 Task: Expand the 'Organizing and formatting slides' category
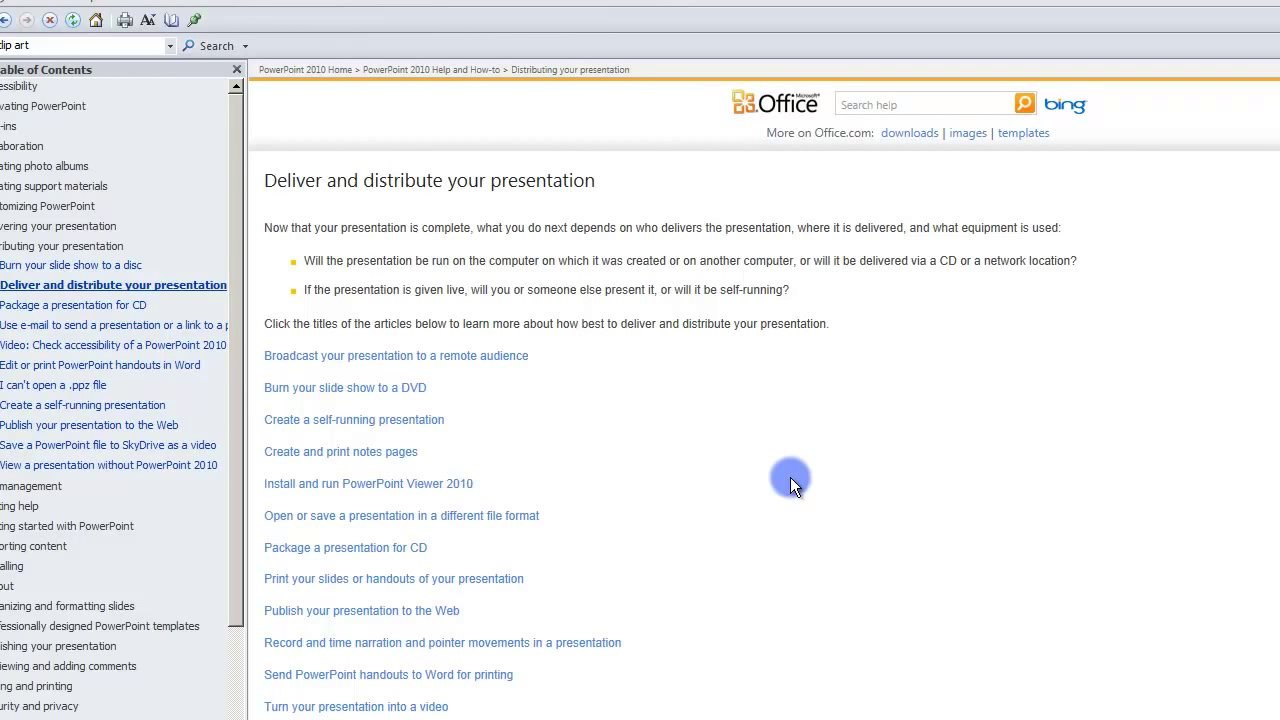[x=67, y=606]
